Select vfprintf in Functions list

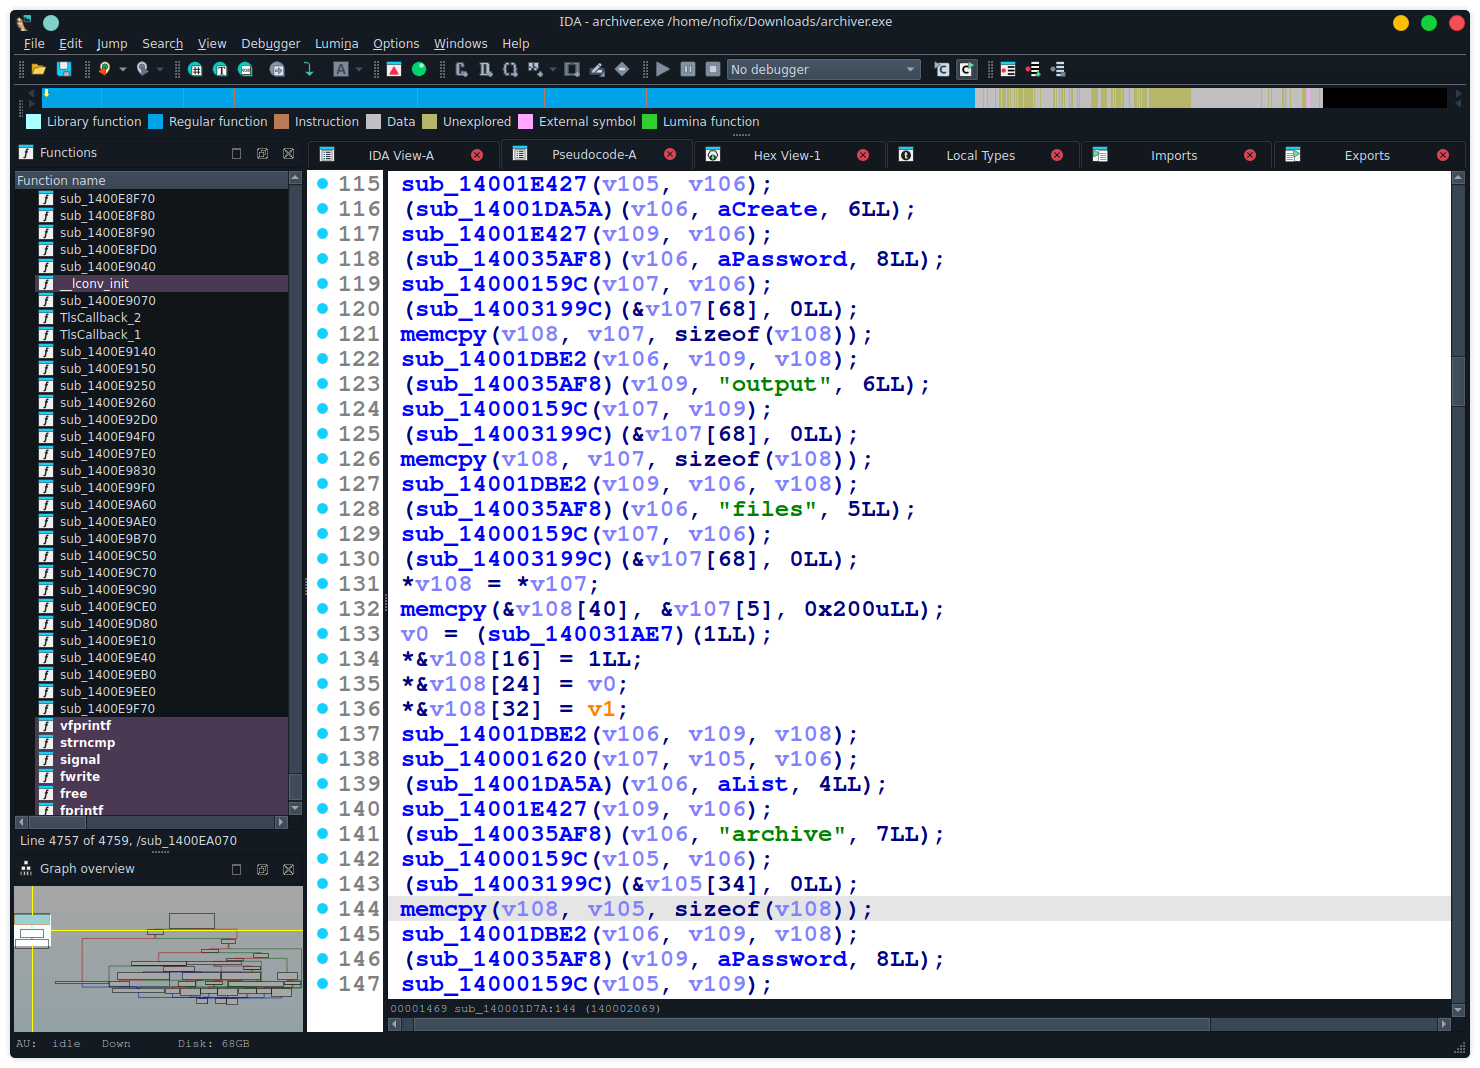coord(85,725)
